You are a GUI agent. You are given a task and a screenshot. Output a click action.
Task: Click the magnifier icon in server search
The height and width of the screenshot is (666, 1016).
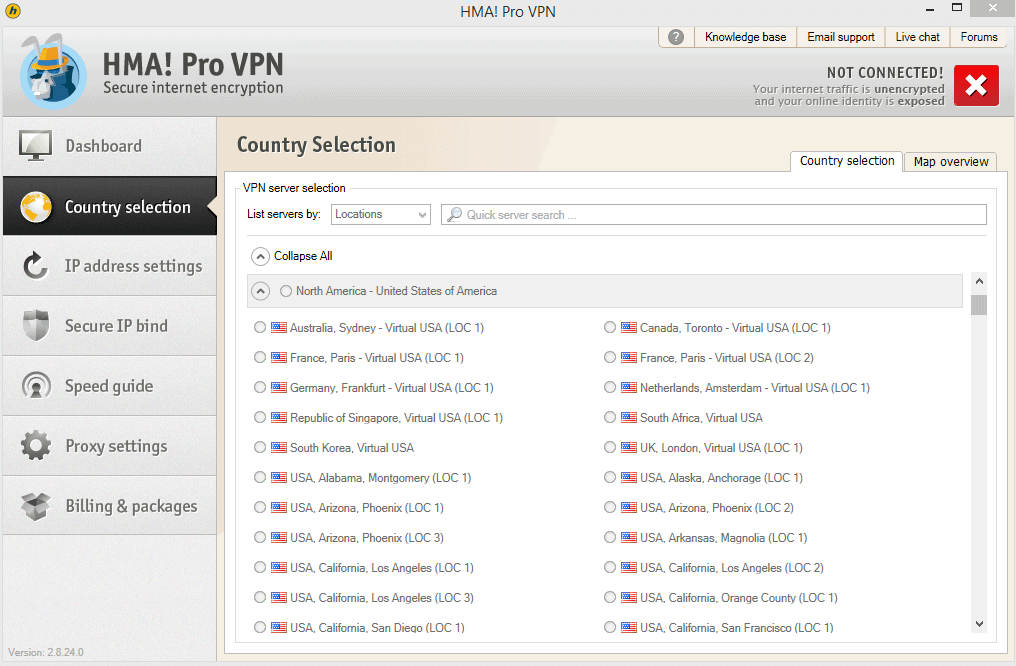[x=455, y=214]
